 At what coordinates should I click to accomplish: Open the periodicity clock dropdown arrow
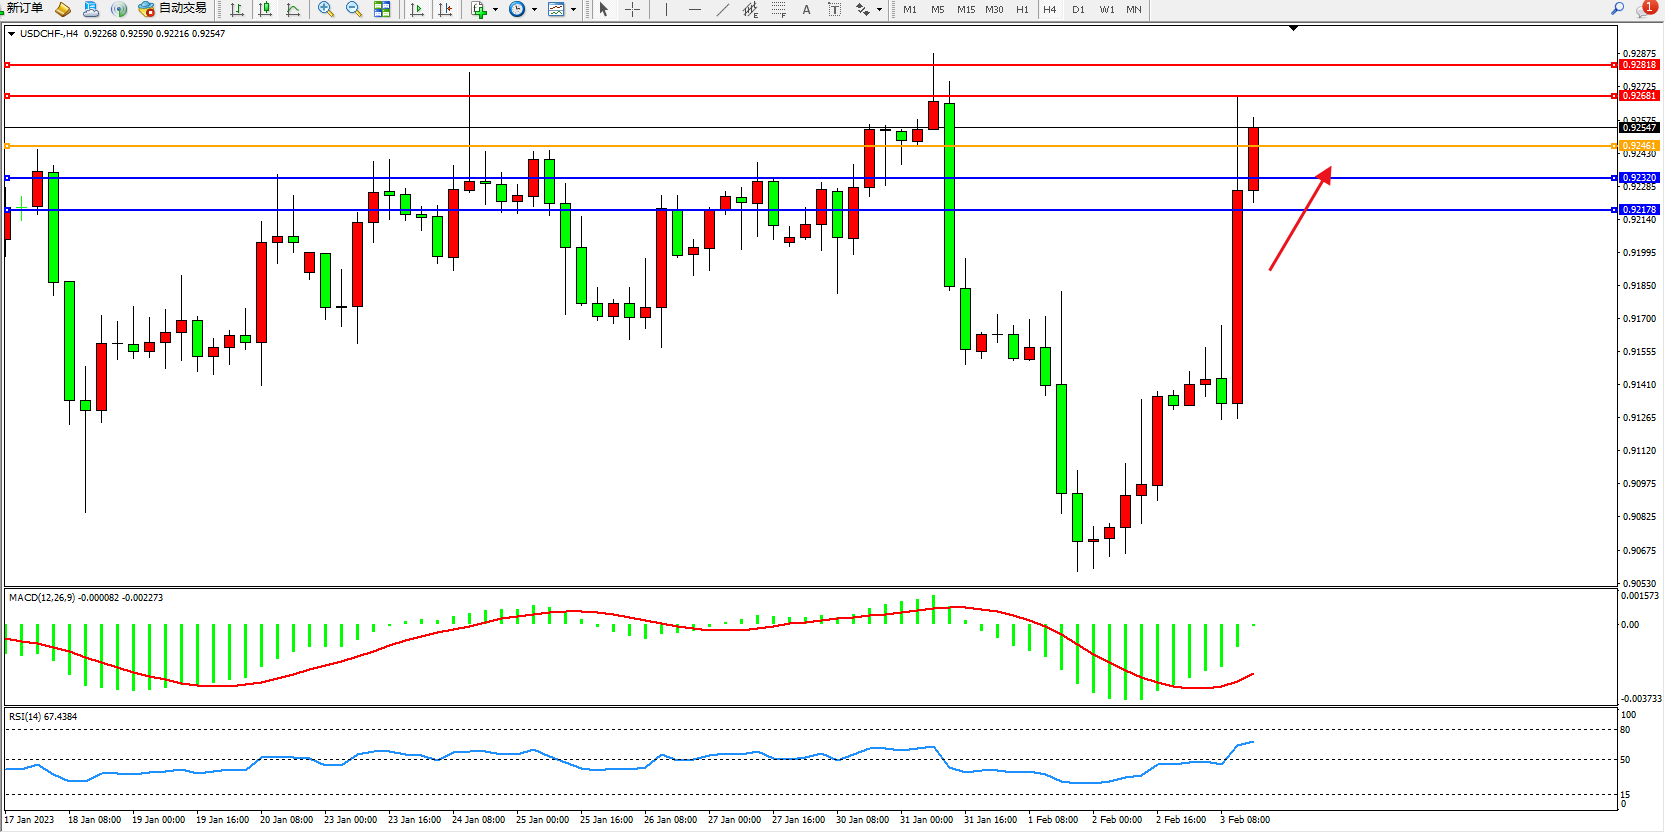pyautogui.click(x=534, y=10)
